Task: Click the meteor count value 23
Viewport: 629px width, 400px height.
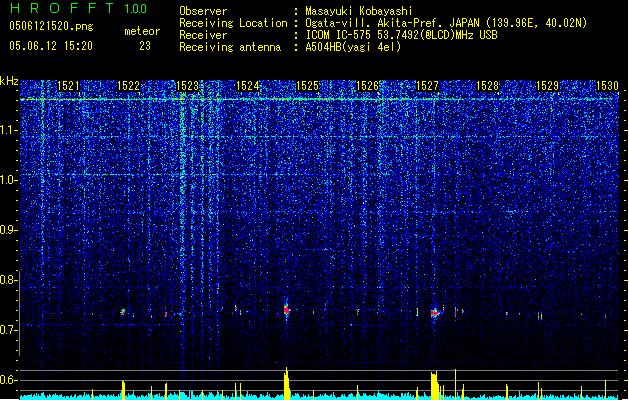Action: coord(145,46)
